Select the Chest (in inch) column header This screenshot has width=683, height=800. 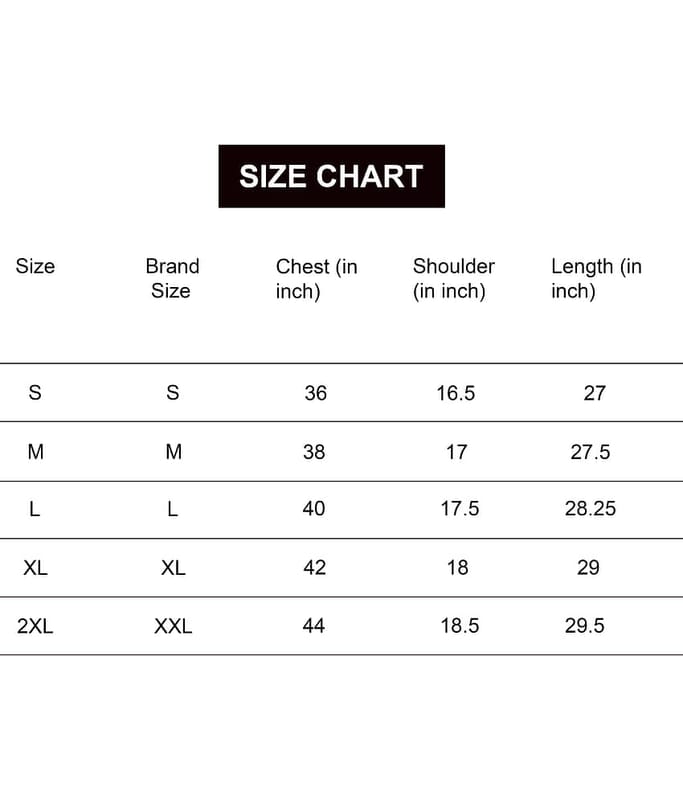pos(316,278)
